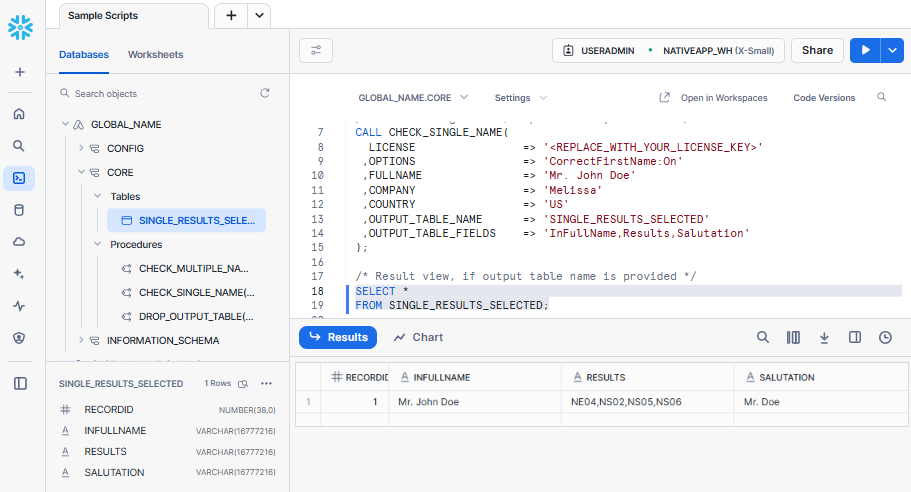Open the query history clock icon

pos(885,337)
